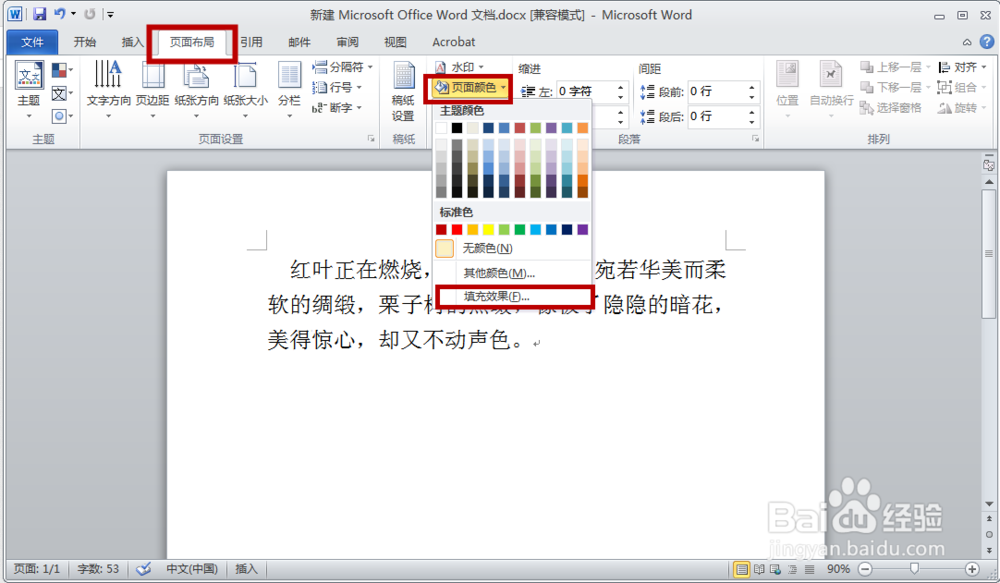Pick standard yellow color swatch

click(x=489, y=230)
